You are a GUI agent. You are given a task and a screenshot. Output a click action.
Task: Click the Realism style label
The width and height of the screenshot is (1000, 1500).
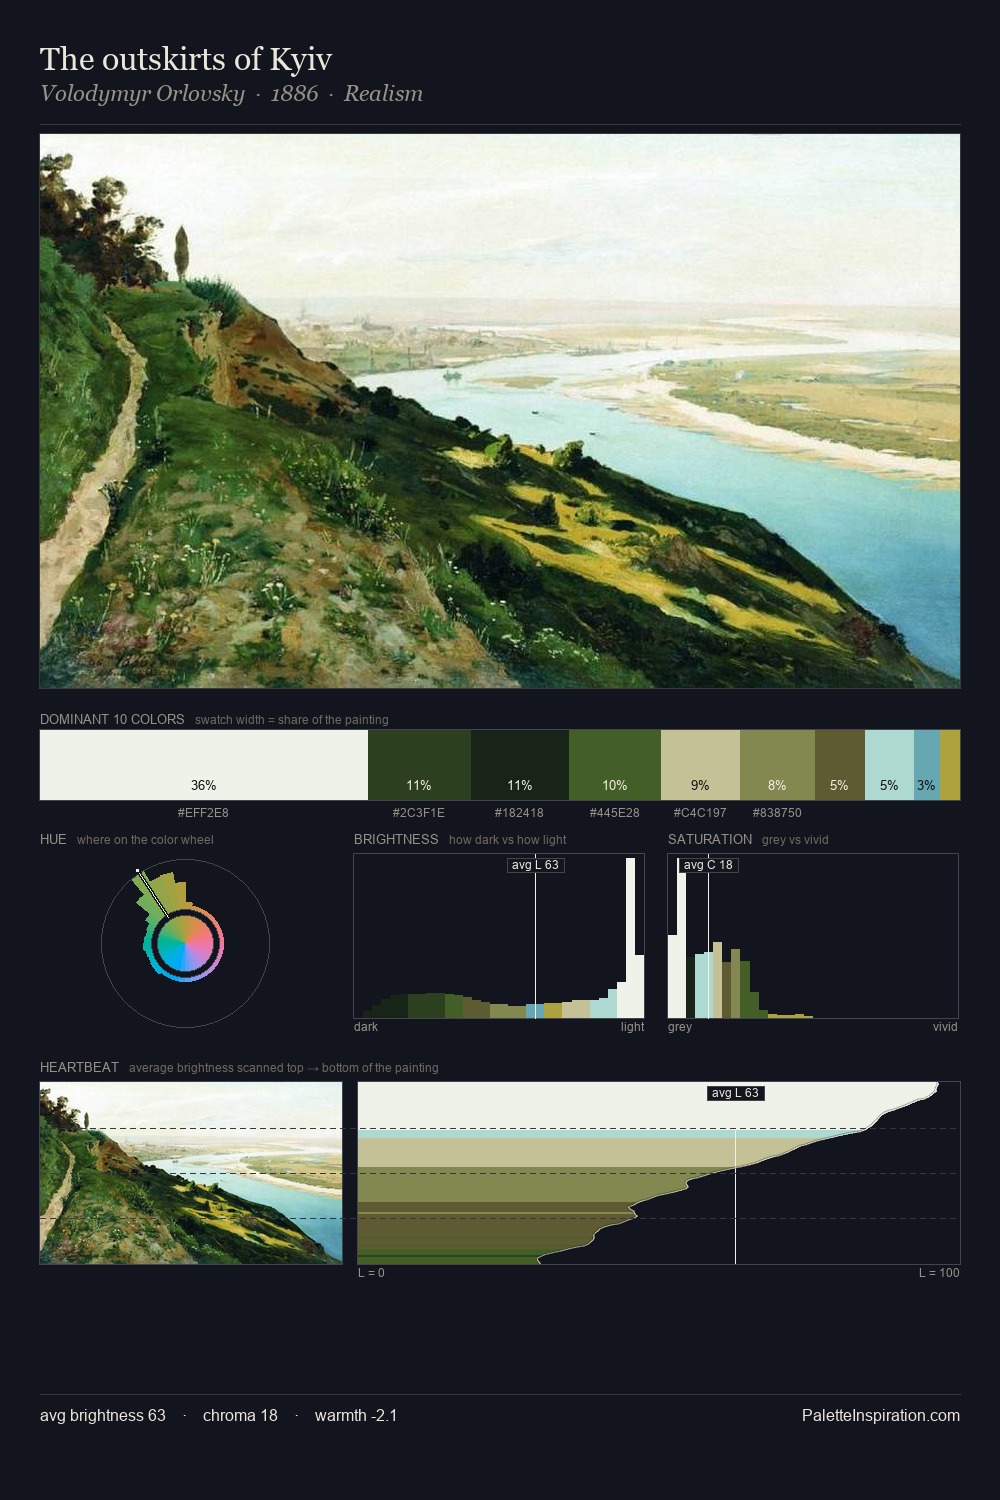click(x=383, y=94)
